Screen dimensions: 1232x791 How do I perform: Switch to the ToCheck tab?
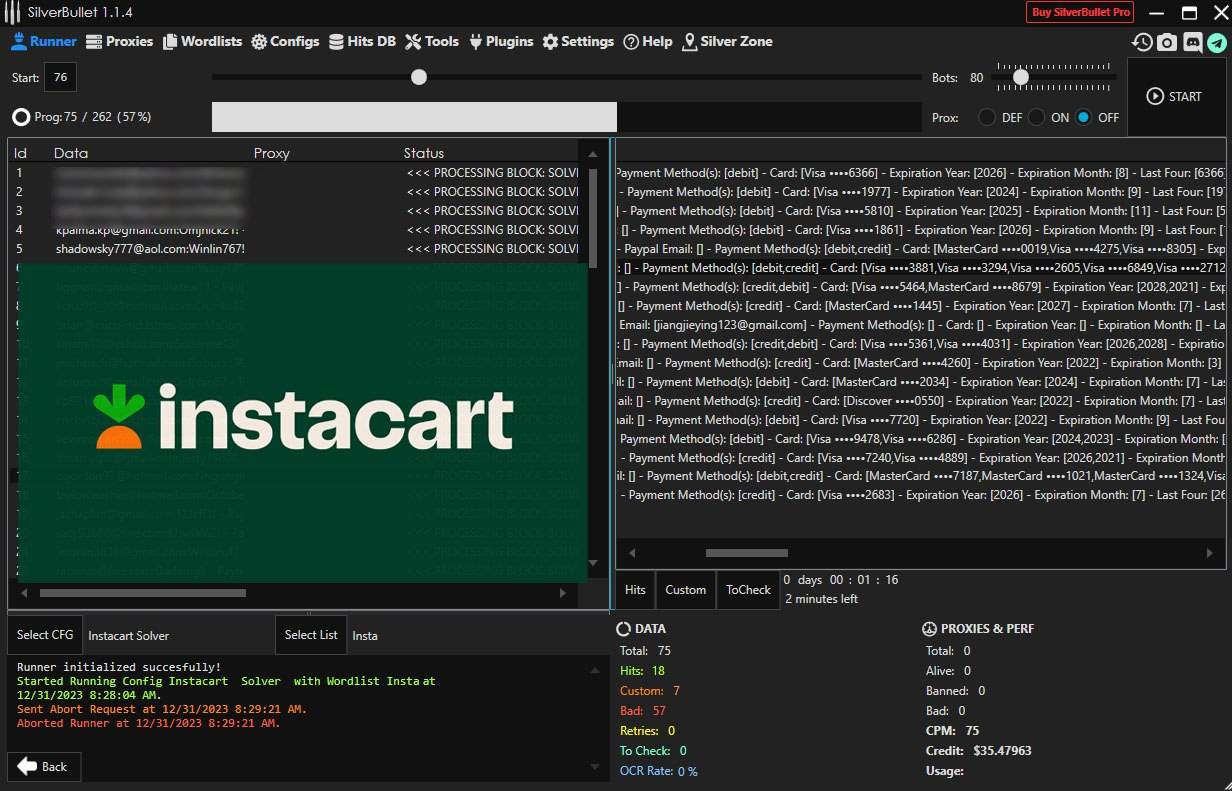pyautogui.click(x=748, y=590)
